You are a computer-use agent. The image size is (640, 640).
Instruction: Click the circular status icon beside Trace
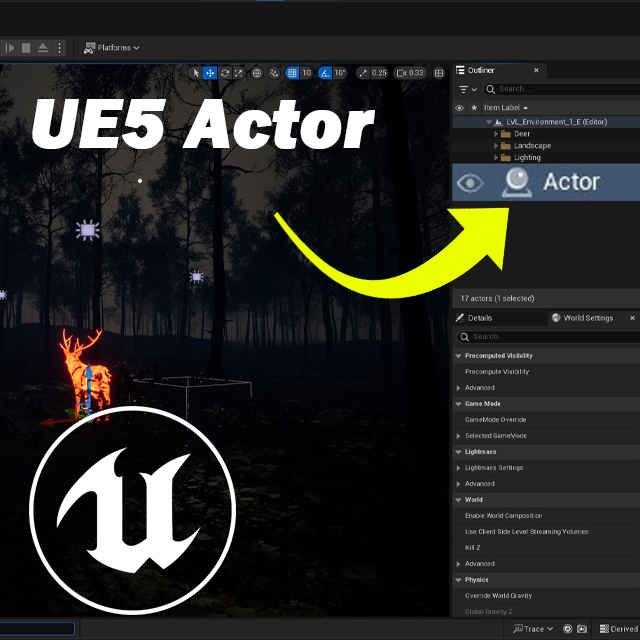point(567,629)
